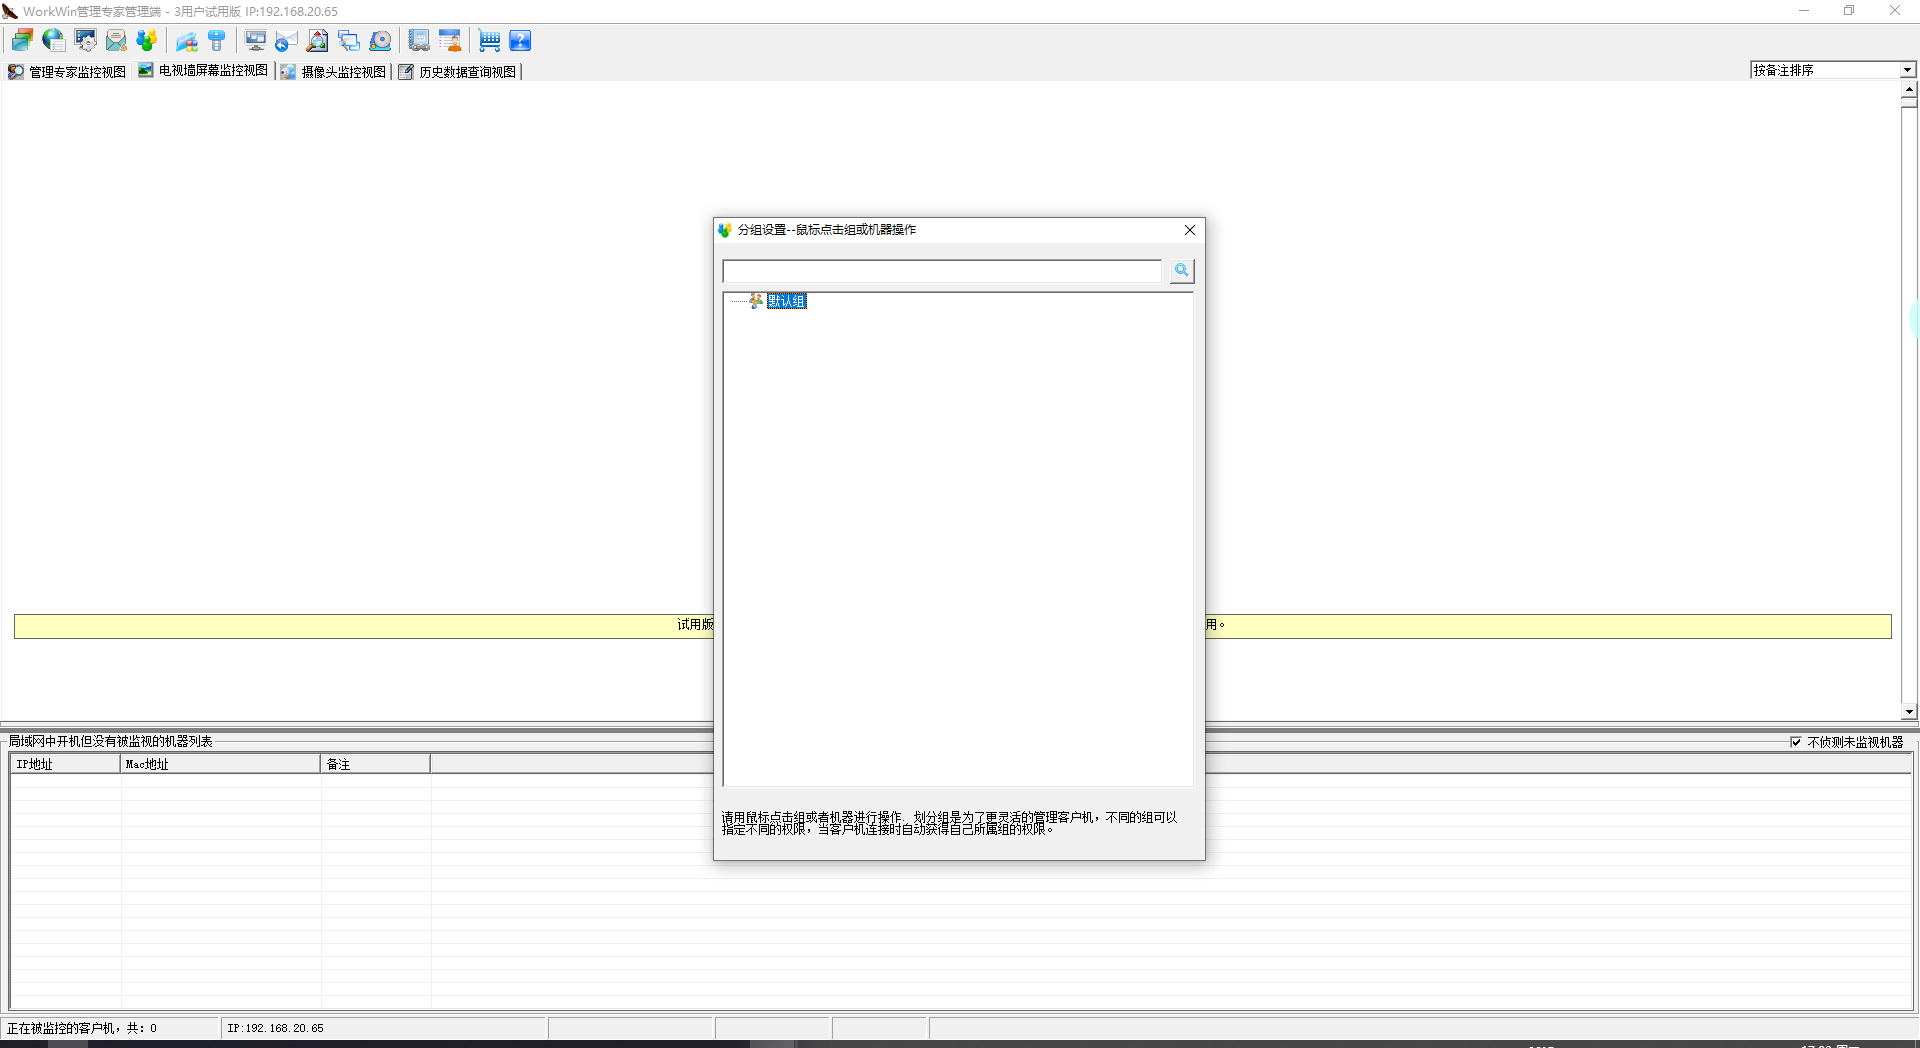The width and height of the screenshot is (1920, 1048).
Task: Open the blue question mark help icon
Action: [520, 40]
